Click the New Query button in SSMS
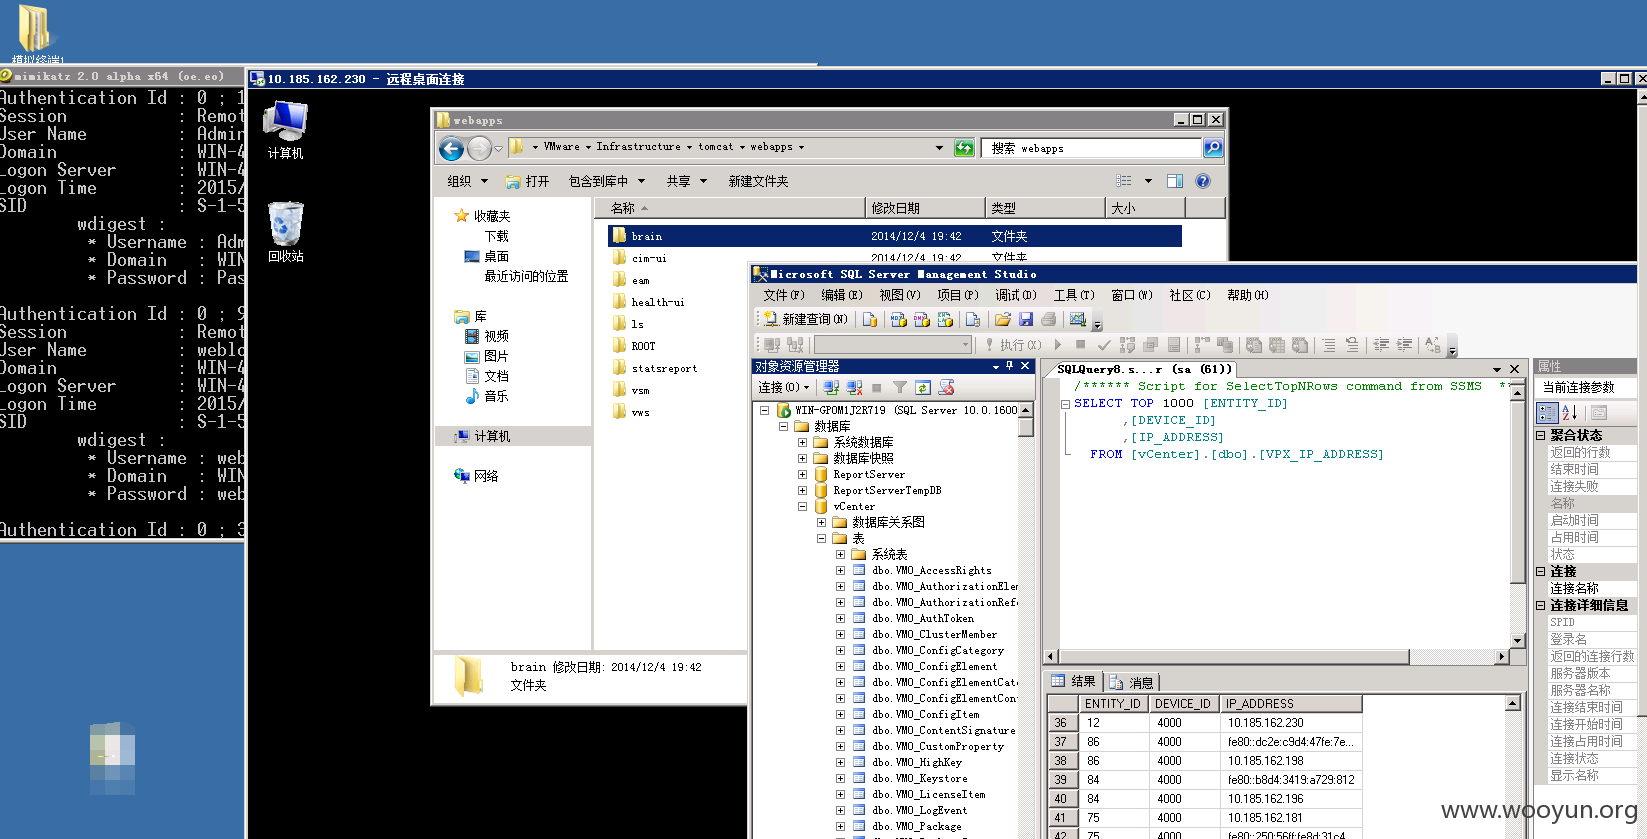The image size is (1647, 839). pyautogui.click(x=805, y=319)
